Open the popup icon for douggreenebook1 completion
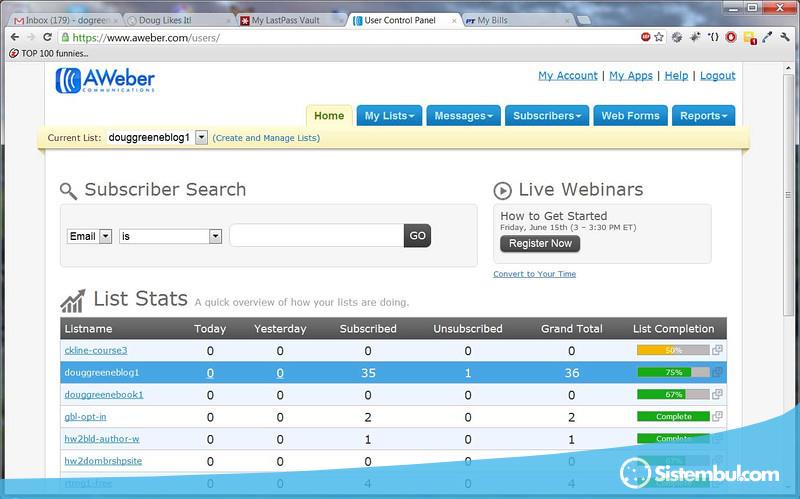 pos(717,394)
